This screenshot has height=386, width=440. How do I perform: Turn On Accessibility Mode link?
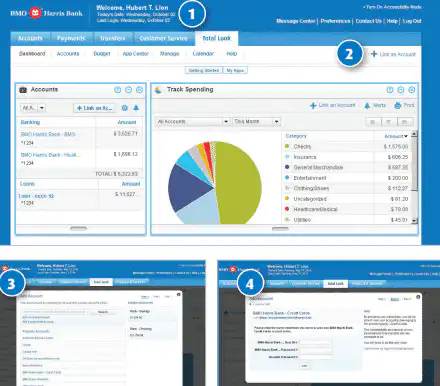coord(392,7)
